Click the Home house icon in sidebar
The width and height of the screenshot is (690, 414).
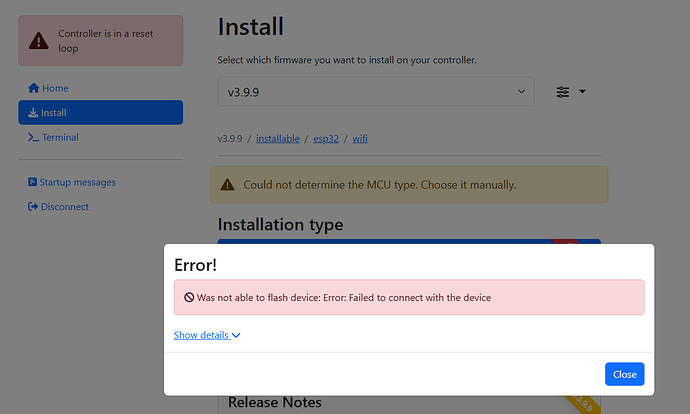coord(33,88)
